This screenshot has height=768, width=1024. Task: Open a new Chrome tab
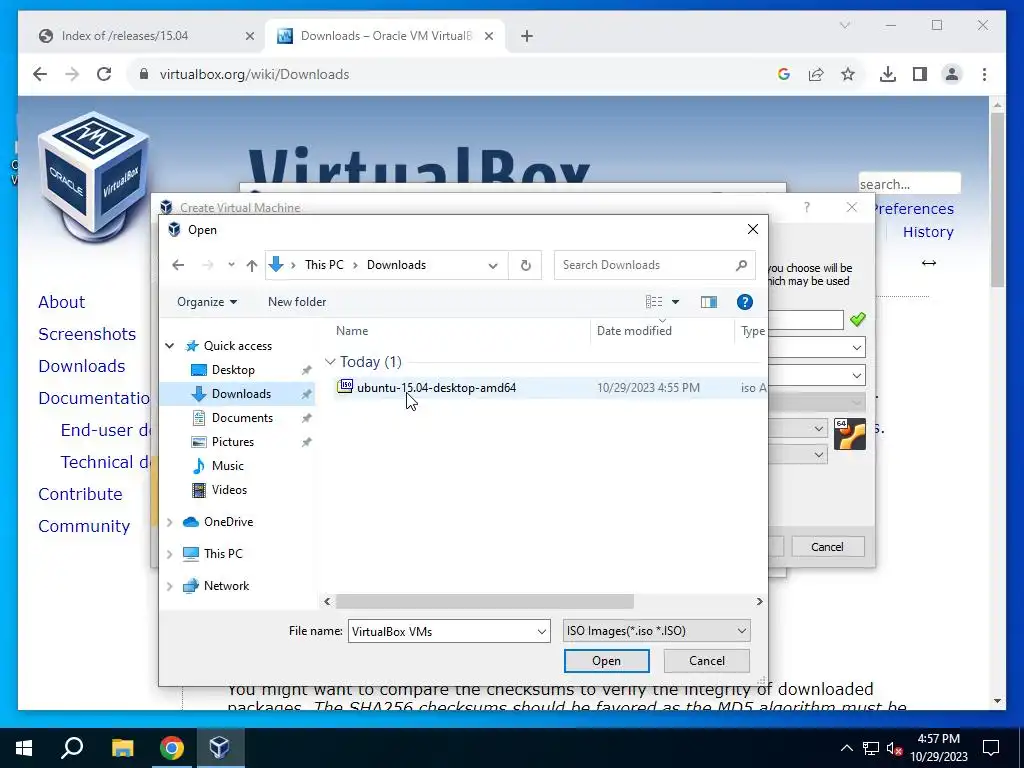tap(527, 36)
